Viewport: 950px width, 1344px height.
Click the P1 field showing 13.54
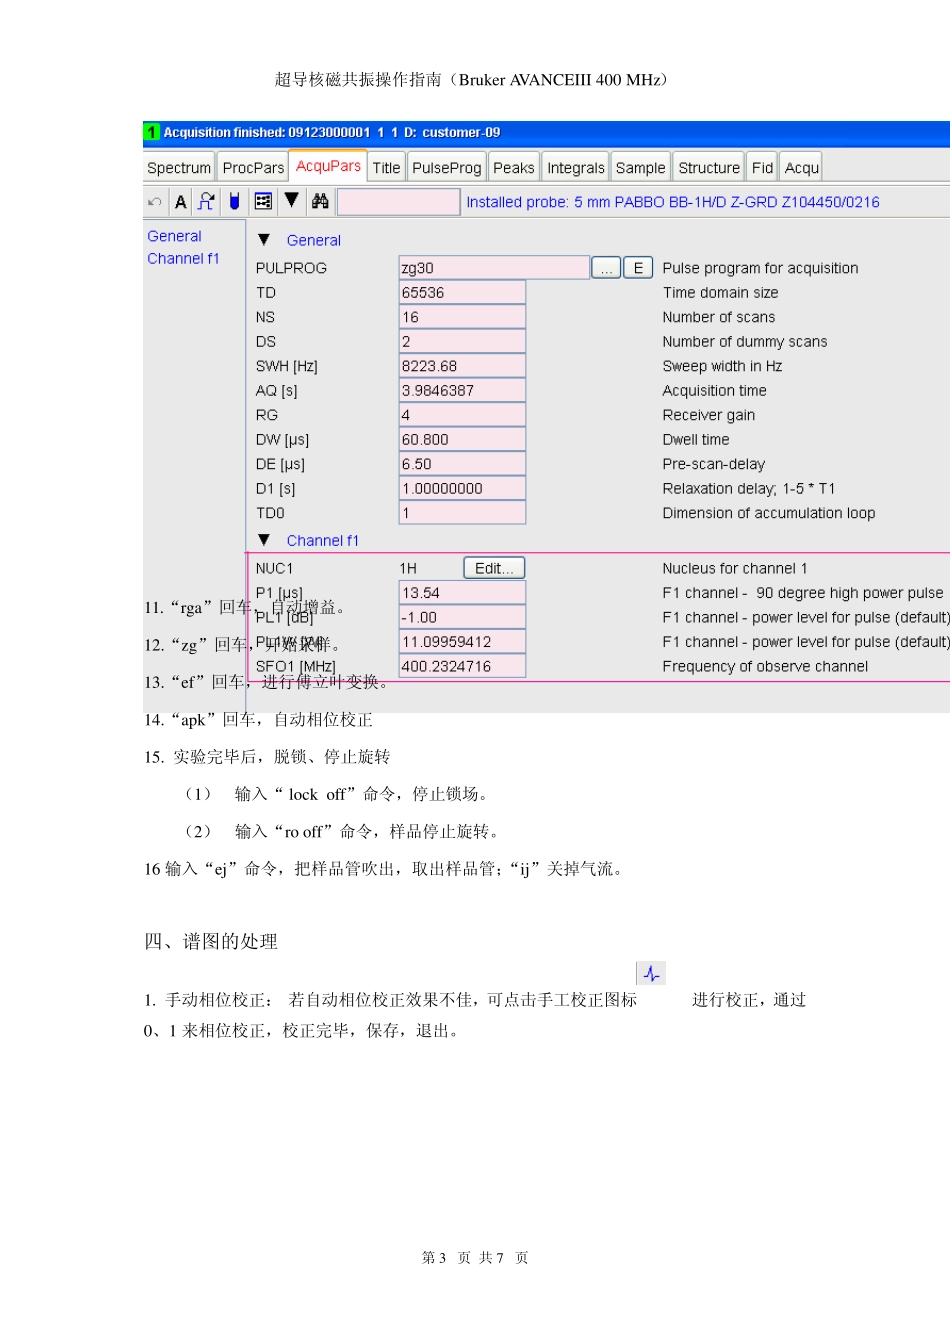coord(462,593)
